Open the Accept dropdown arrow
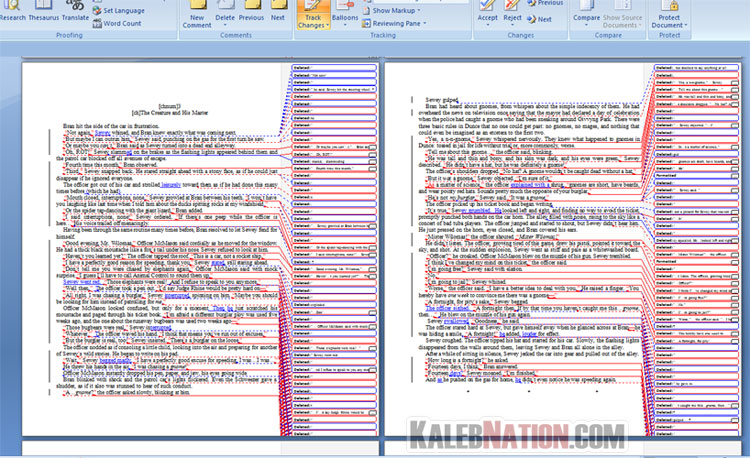Image resolution: width=750 pixels, height=458 pixels. tap(487, 25)
